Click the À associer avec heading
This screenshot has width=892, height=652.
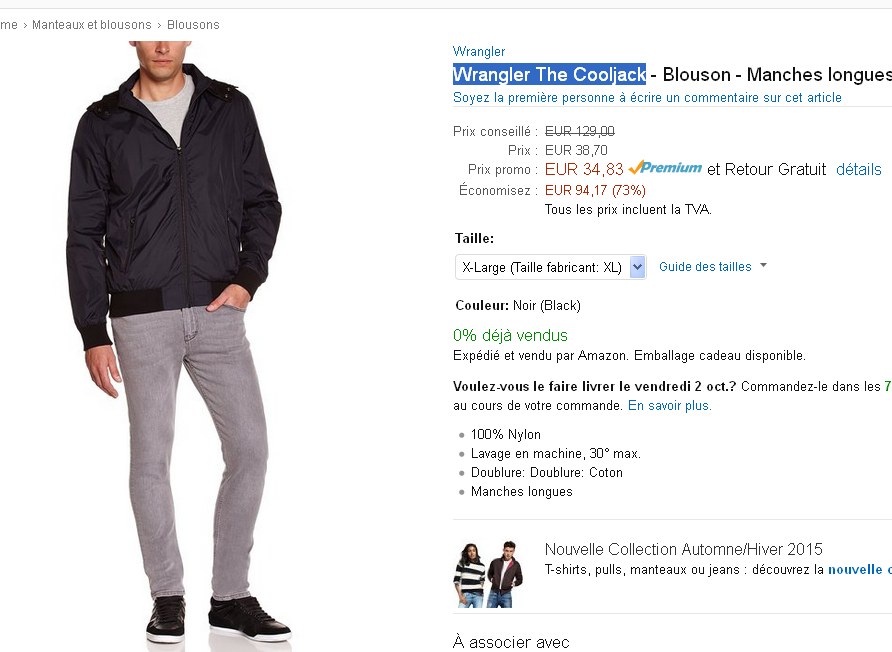[x=511, y=642]
